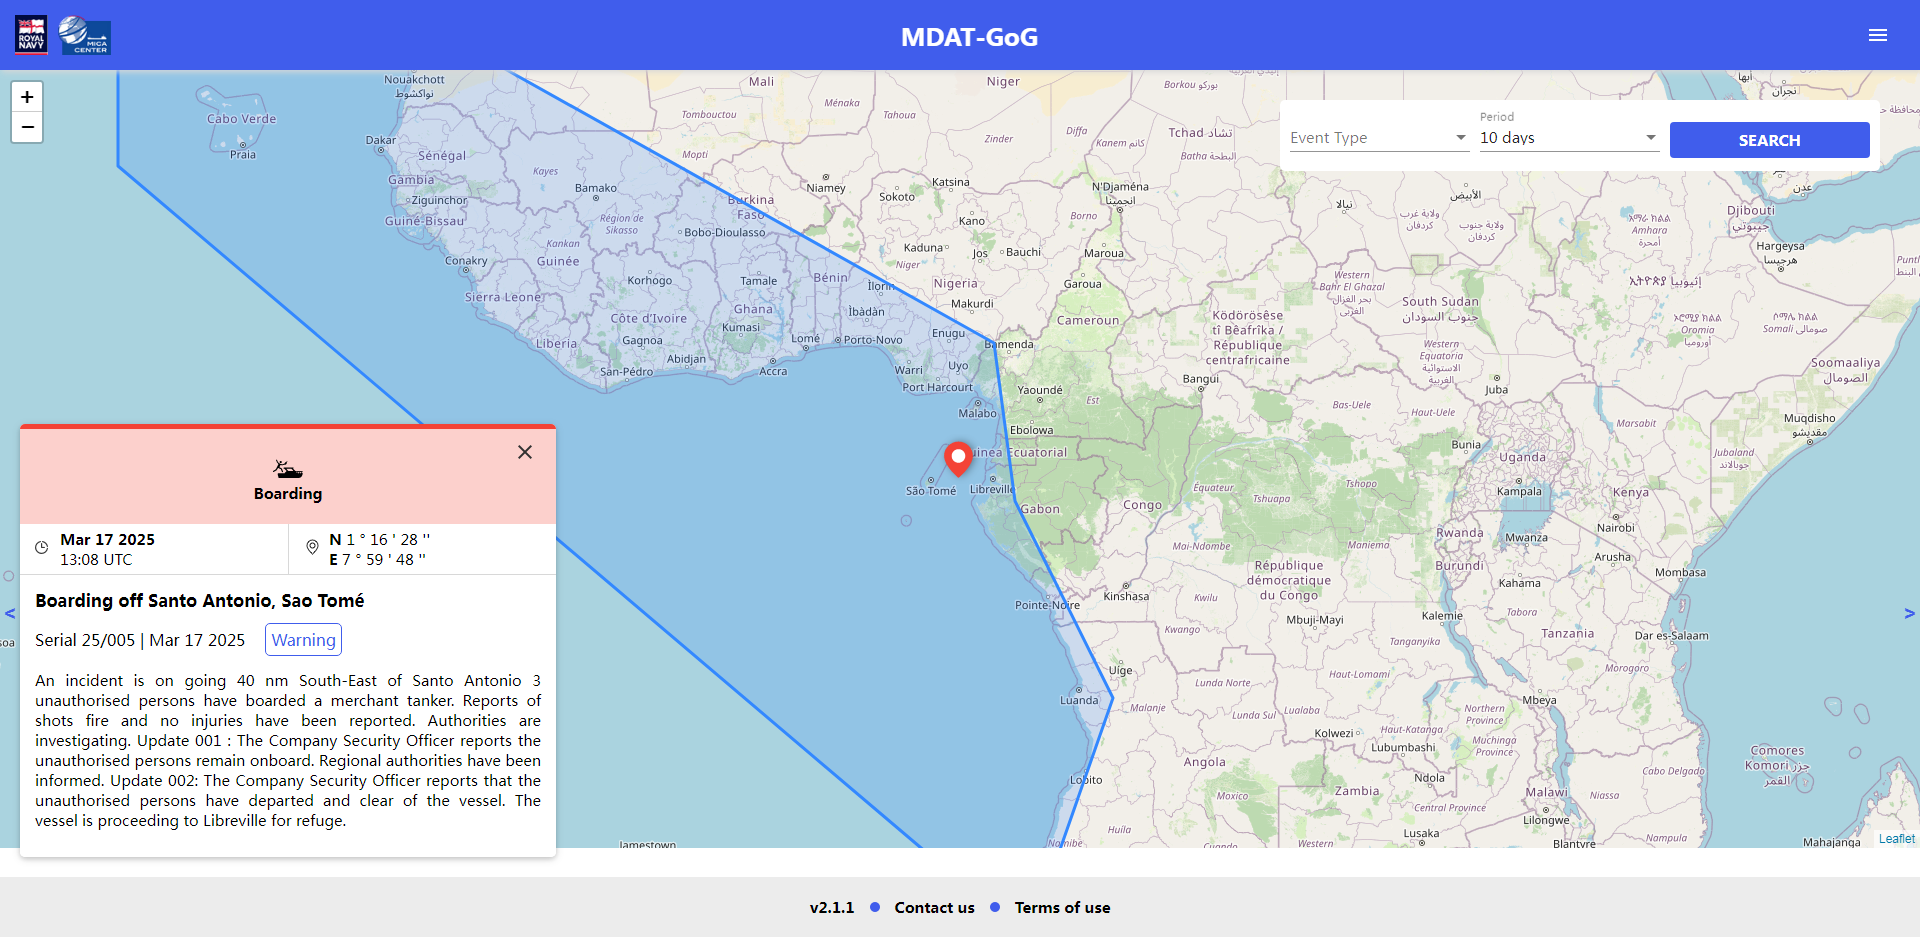This screenshot has width=1920, height=937.
Task: Click the location pin coordinates icon
Action: coord(312,547)
